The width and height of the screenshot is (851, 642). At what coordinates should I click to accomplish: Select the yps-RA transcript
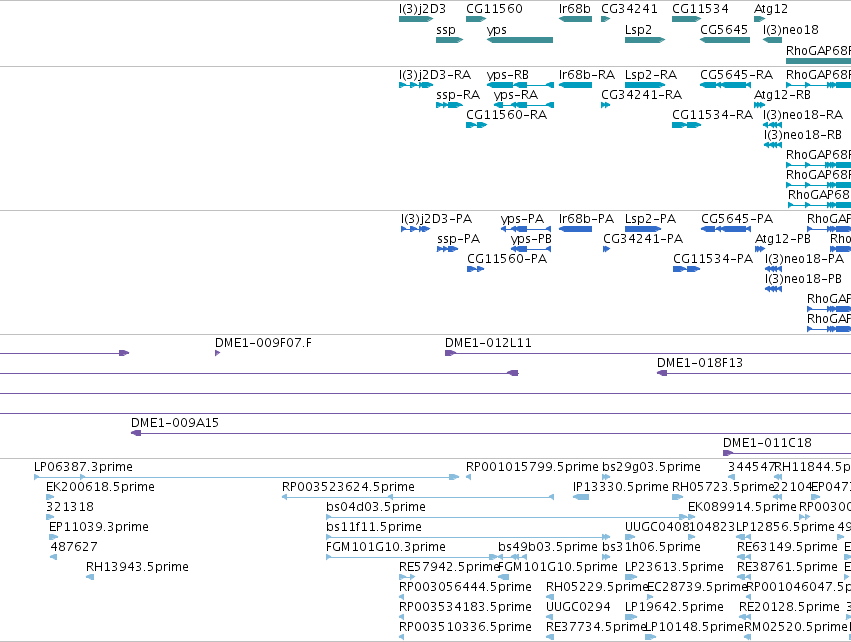pos(524,105)
